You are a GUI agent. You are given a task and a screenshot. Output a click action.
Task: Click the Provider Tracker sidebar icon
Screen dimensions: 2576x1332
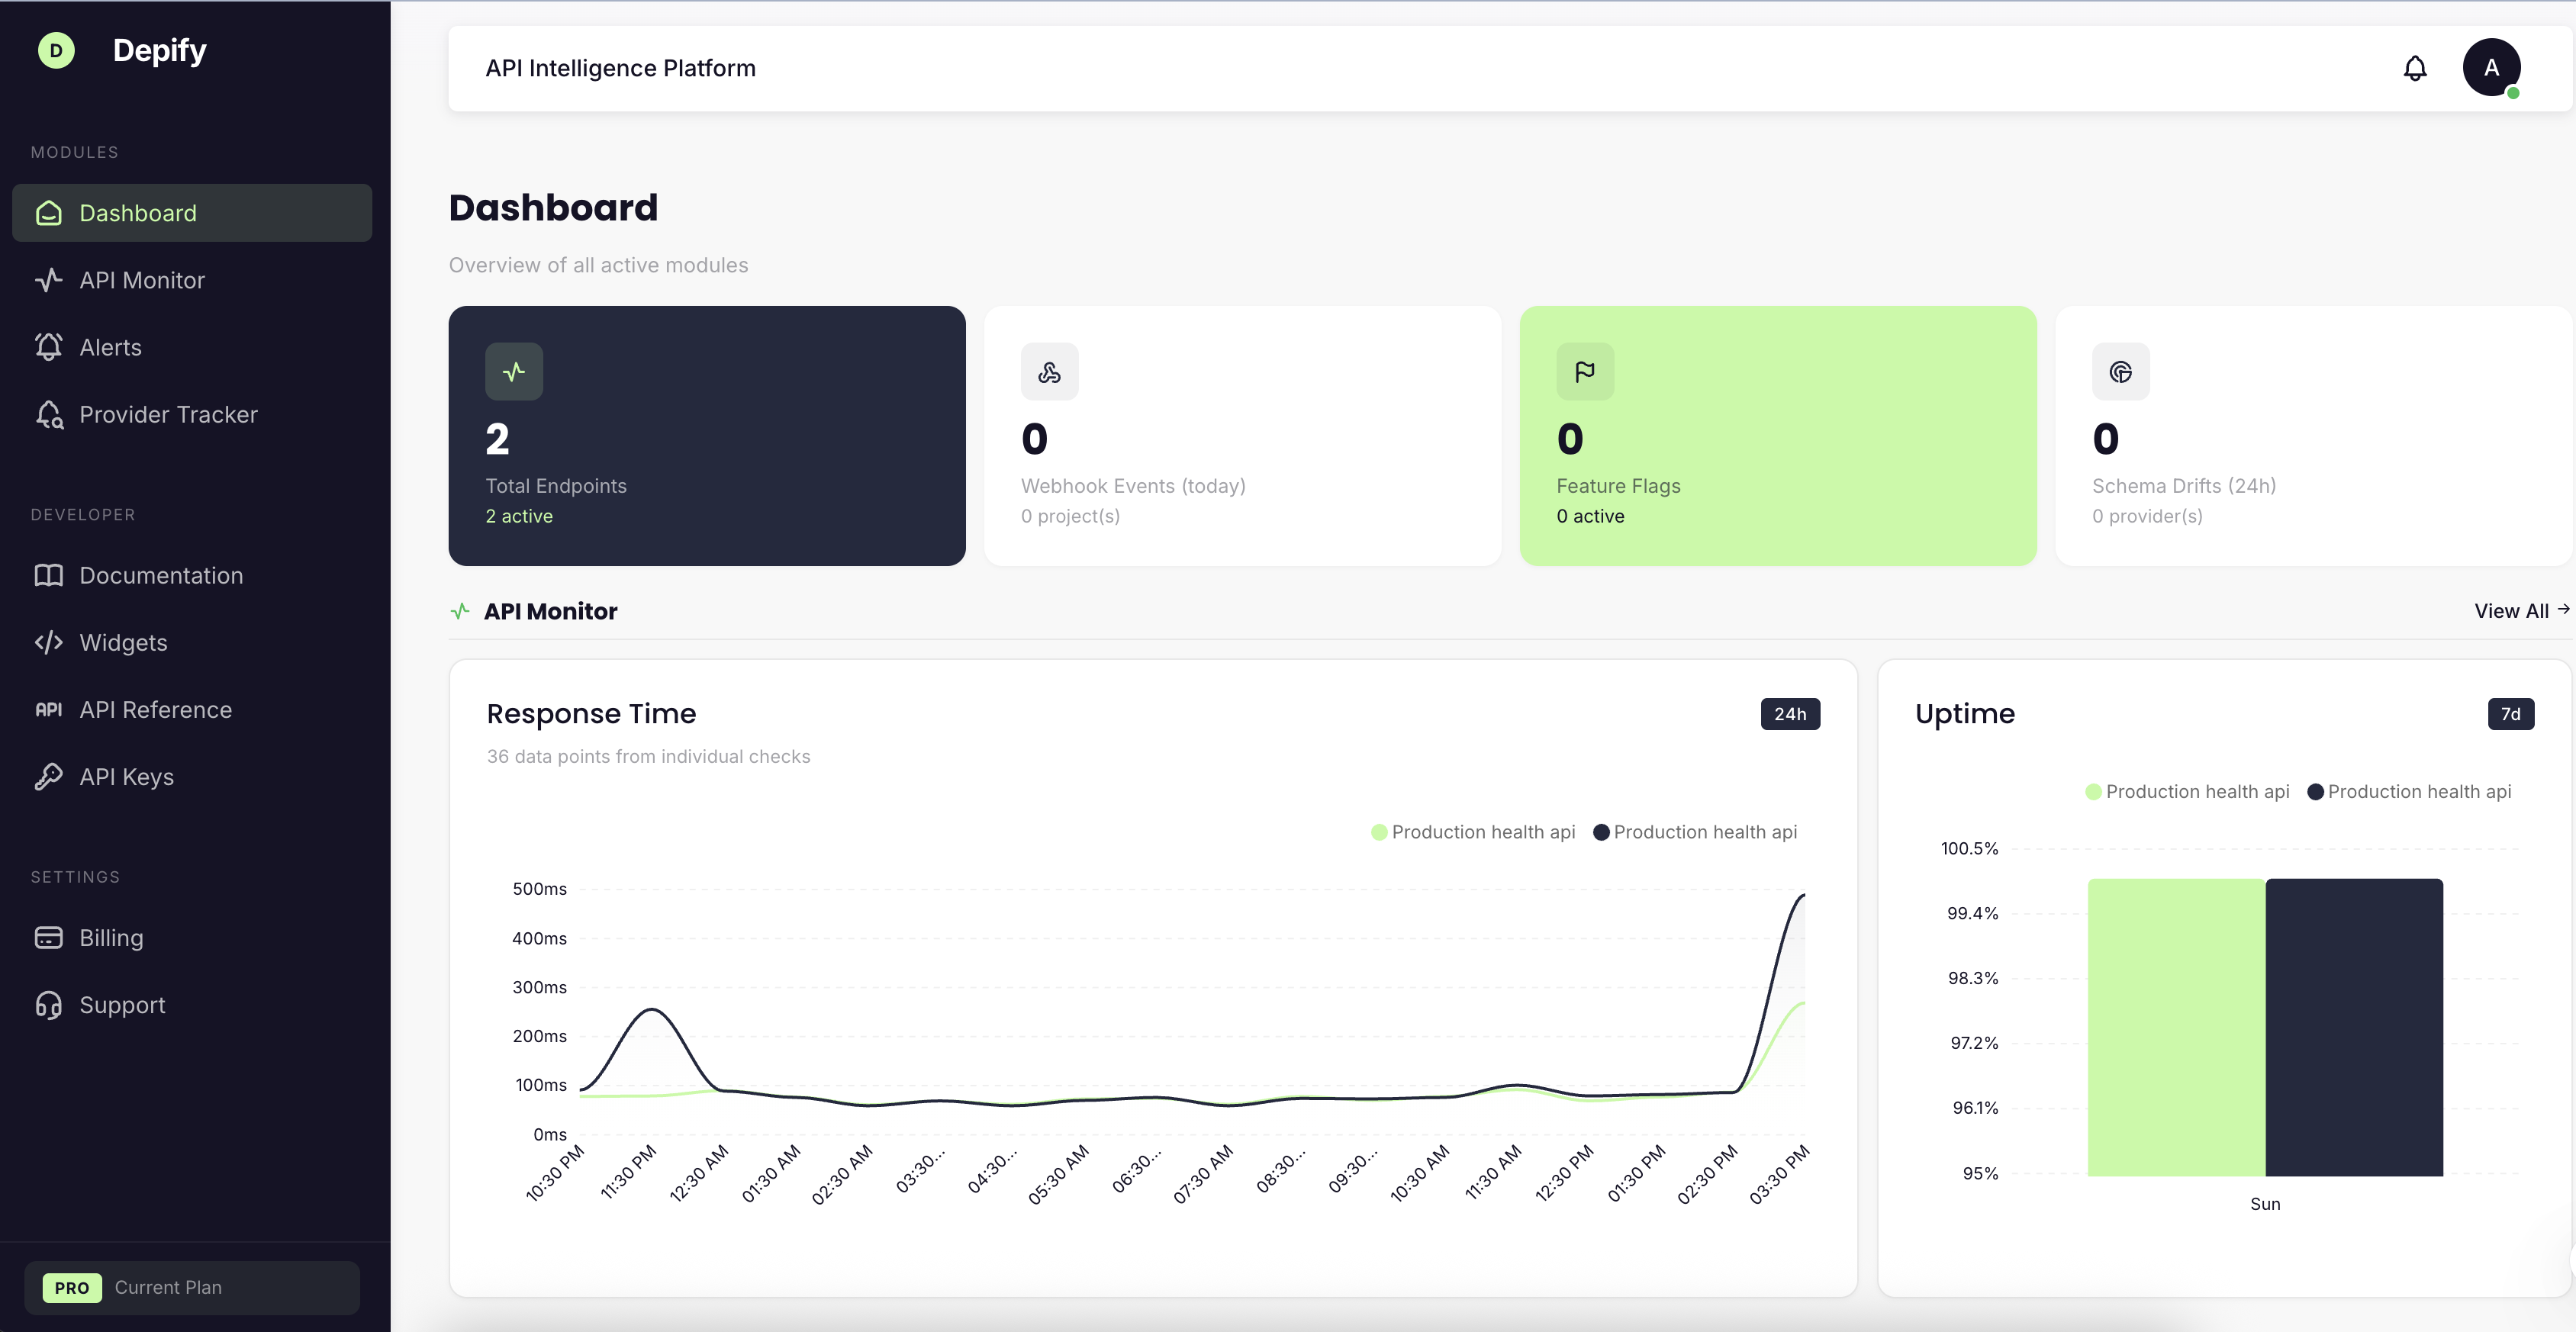pos(49,414)
